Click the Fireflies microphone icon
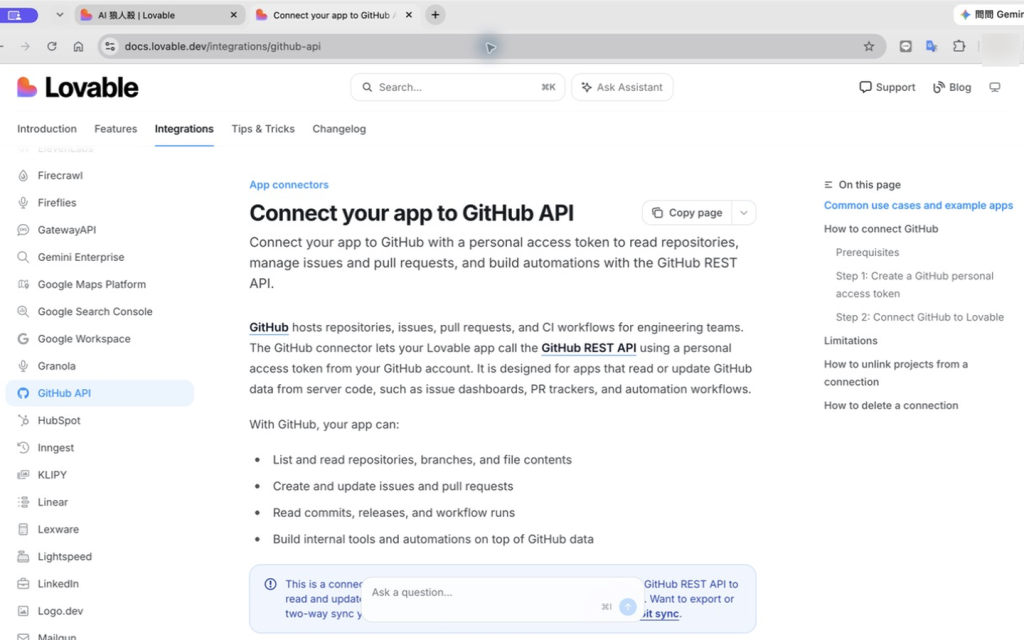The height and width of the screenshot is (640, 1024). (x=23, y=203)
